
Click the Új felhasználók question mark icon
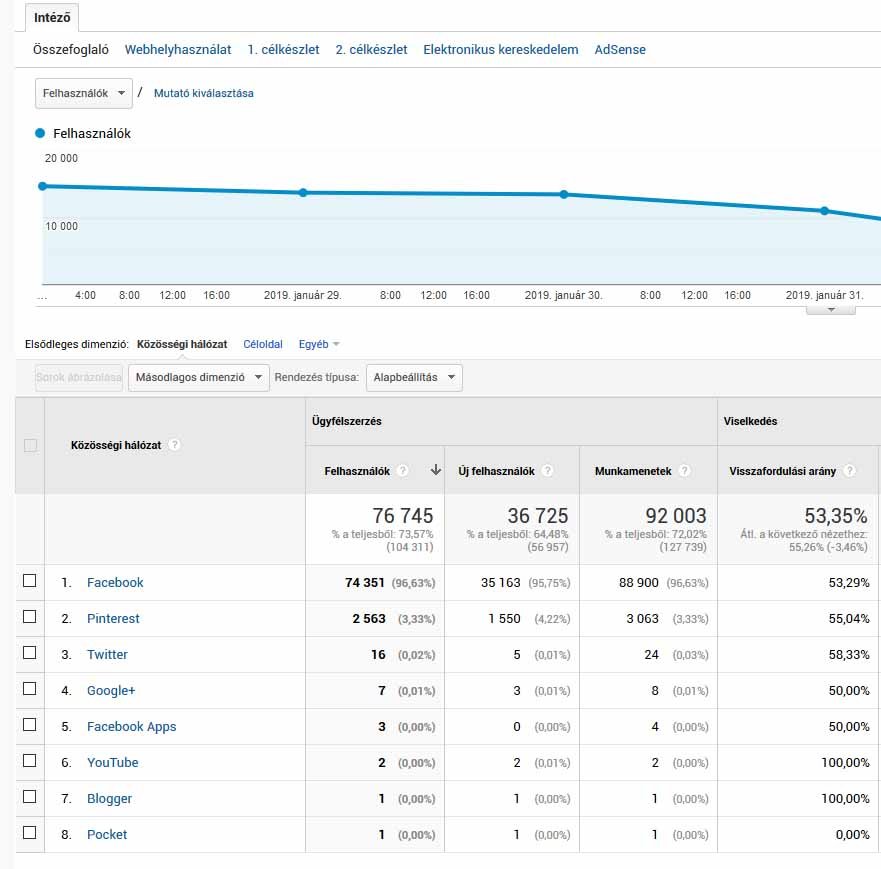547,470
